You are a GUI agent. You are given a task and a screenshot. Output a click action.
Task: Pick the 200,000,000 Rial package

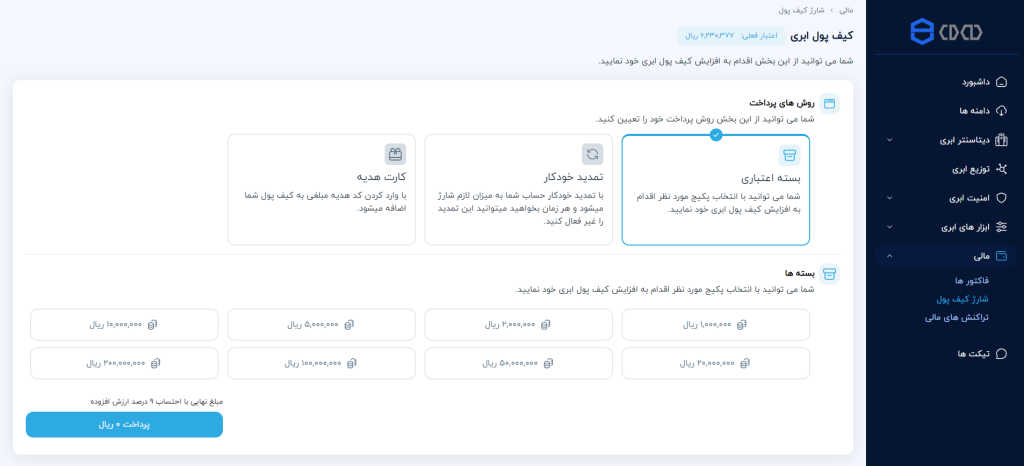point(124,363)
